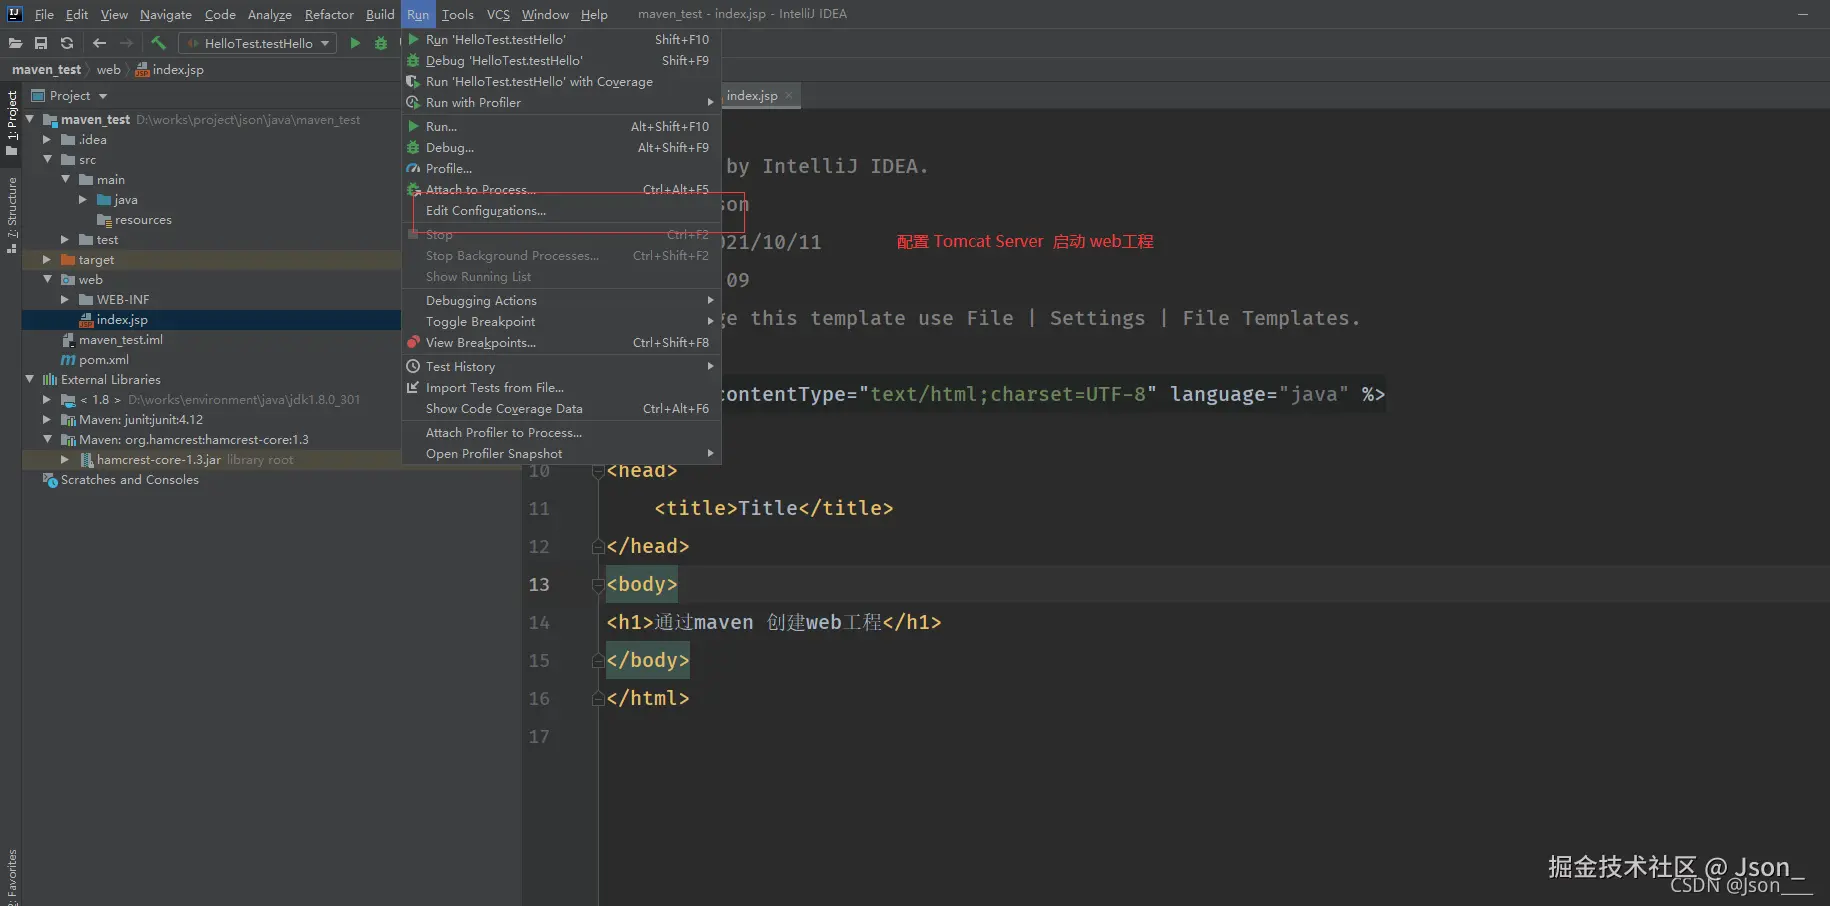Choose Attach Profiler to Process
This screenshot has width=1830, height=906.
(x=561, y=432)
